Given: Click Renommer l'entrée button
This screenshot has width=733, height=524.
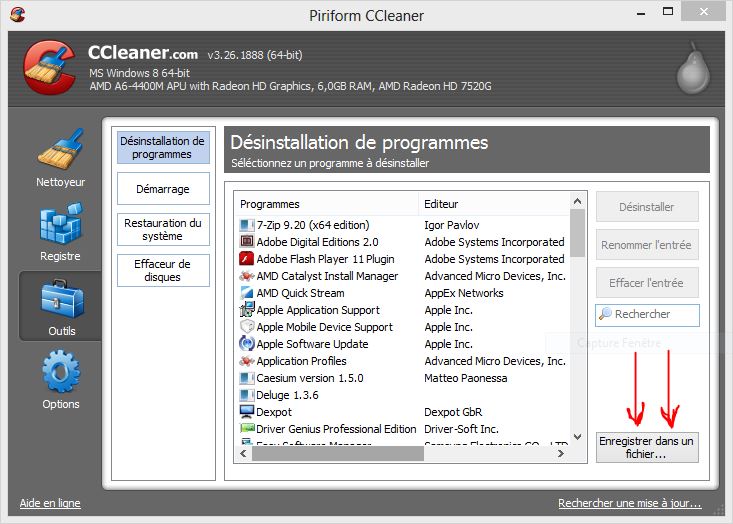Looking at the screenshot, I should [647, 244].
